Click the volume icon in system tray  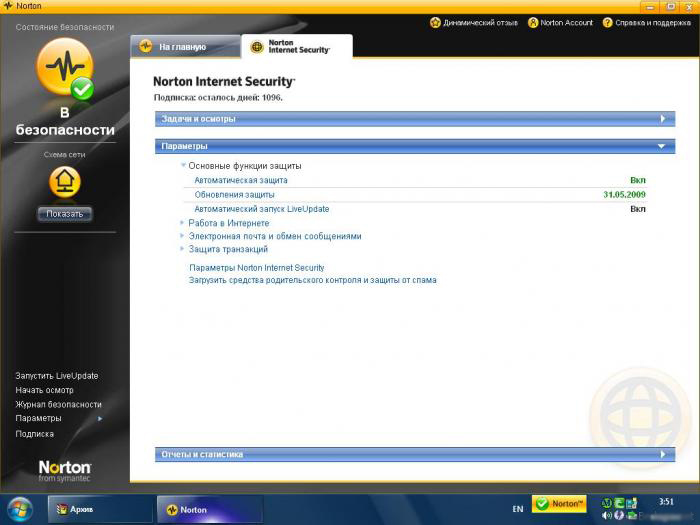tap(606, 516)
